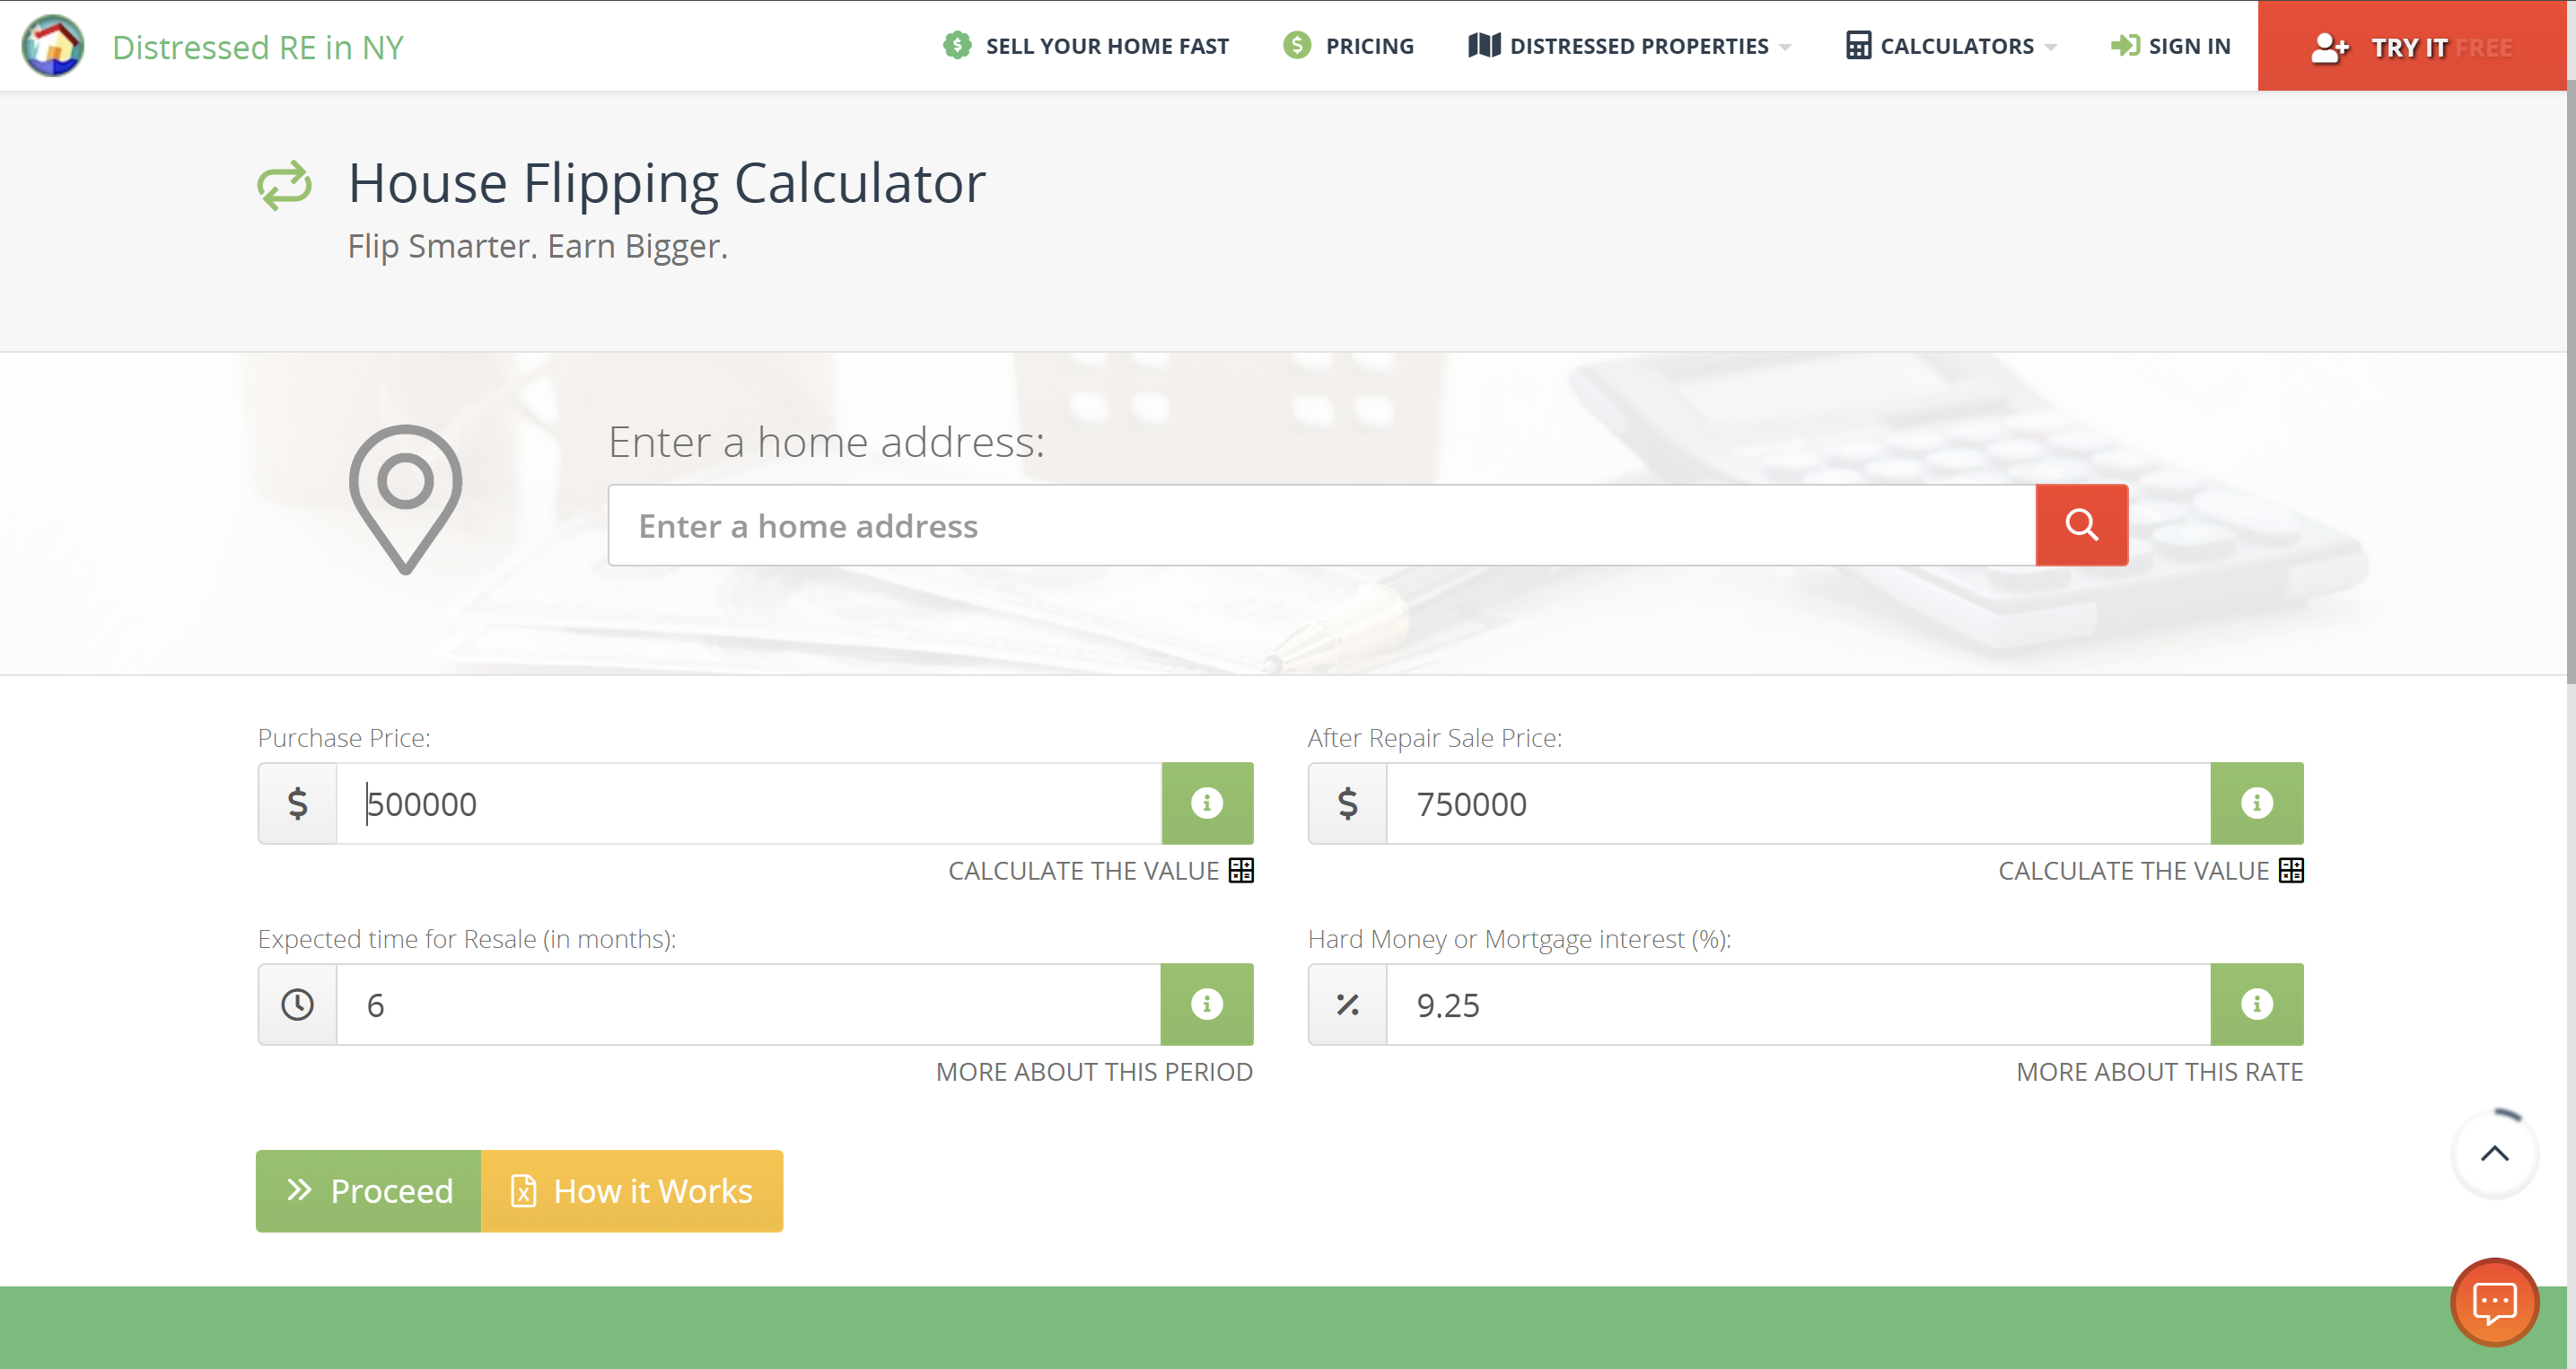Image resolution: width=2576 pixels, height=1369 pixels.
Task: Open Sell Your Home Fast page
Action: point(1086,46)
